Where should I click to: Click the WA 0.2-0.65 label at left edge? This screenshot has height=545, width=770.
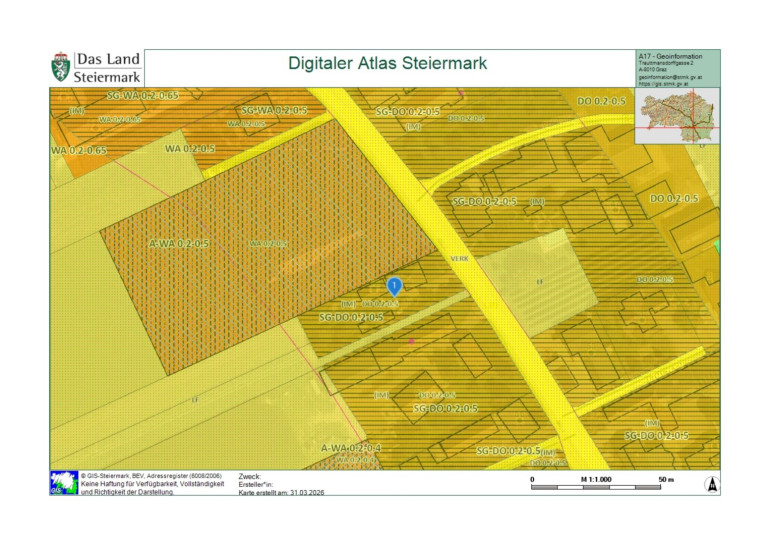click(79, 150)
